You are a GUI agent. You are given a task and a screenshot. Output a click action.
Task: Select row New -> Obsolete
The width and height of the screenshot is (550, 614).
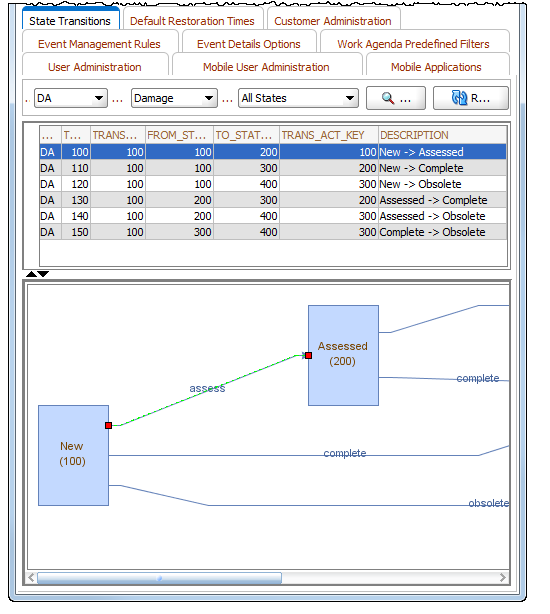[273, 184]
